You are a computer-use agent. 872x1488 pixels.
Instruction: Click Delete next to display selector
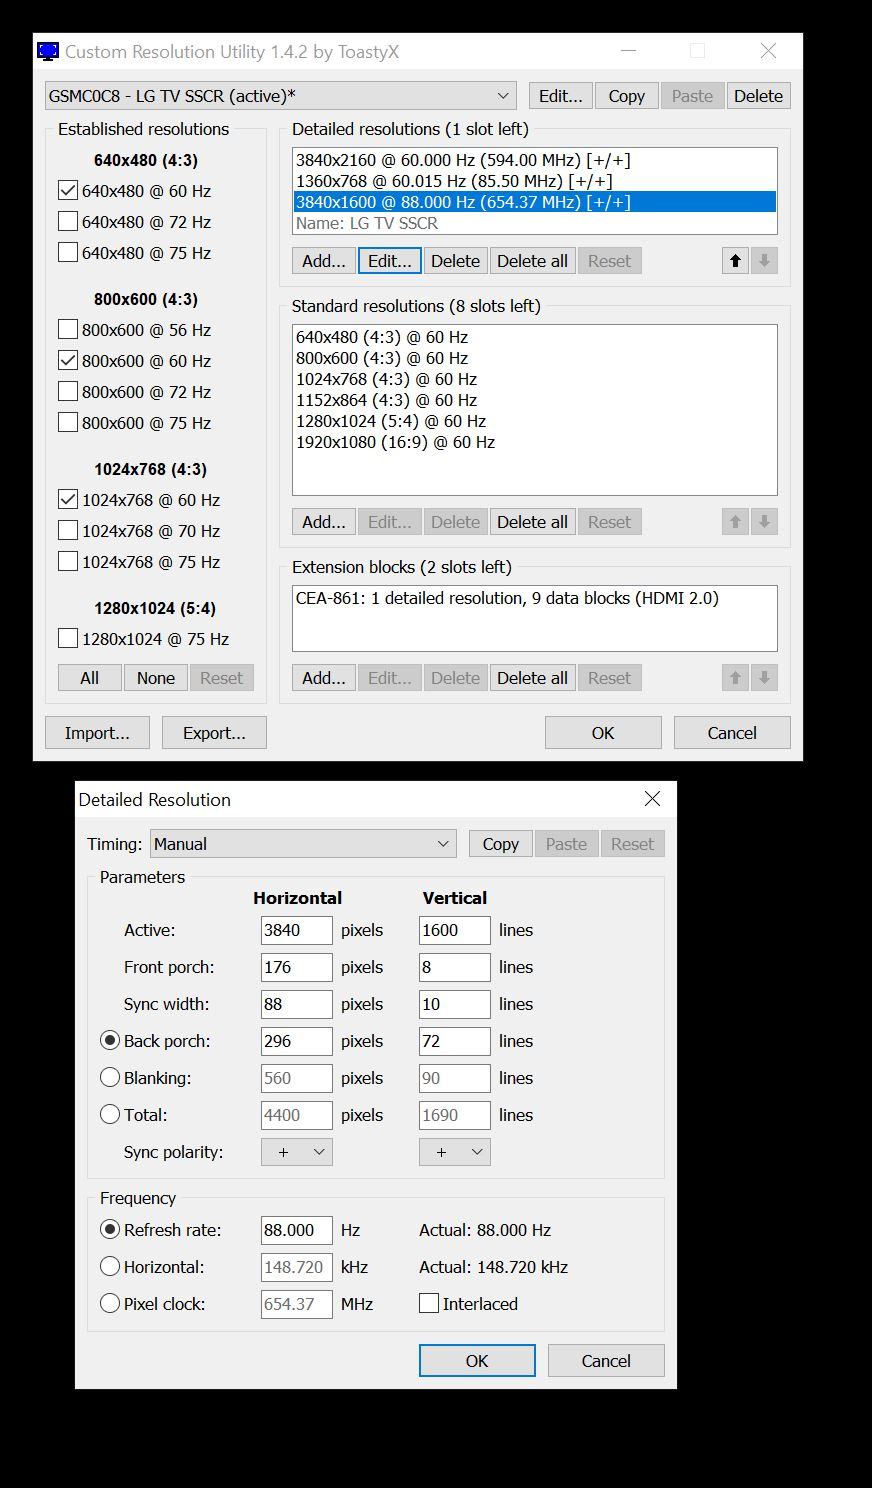coord(758,96)
